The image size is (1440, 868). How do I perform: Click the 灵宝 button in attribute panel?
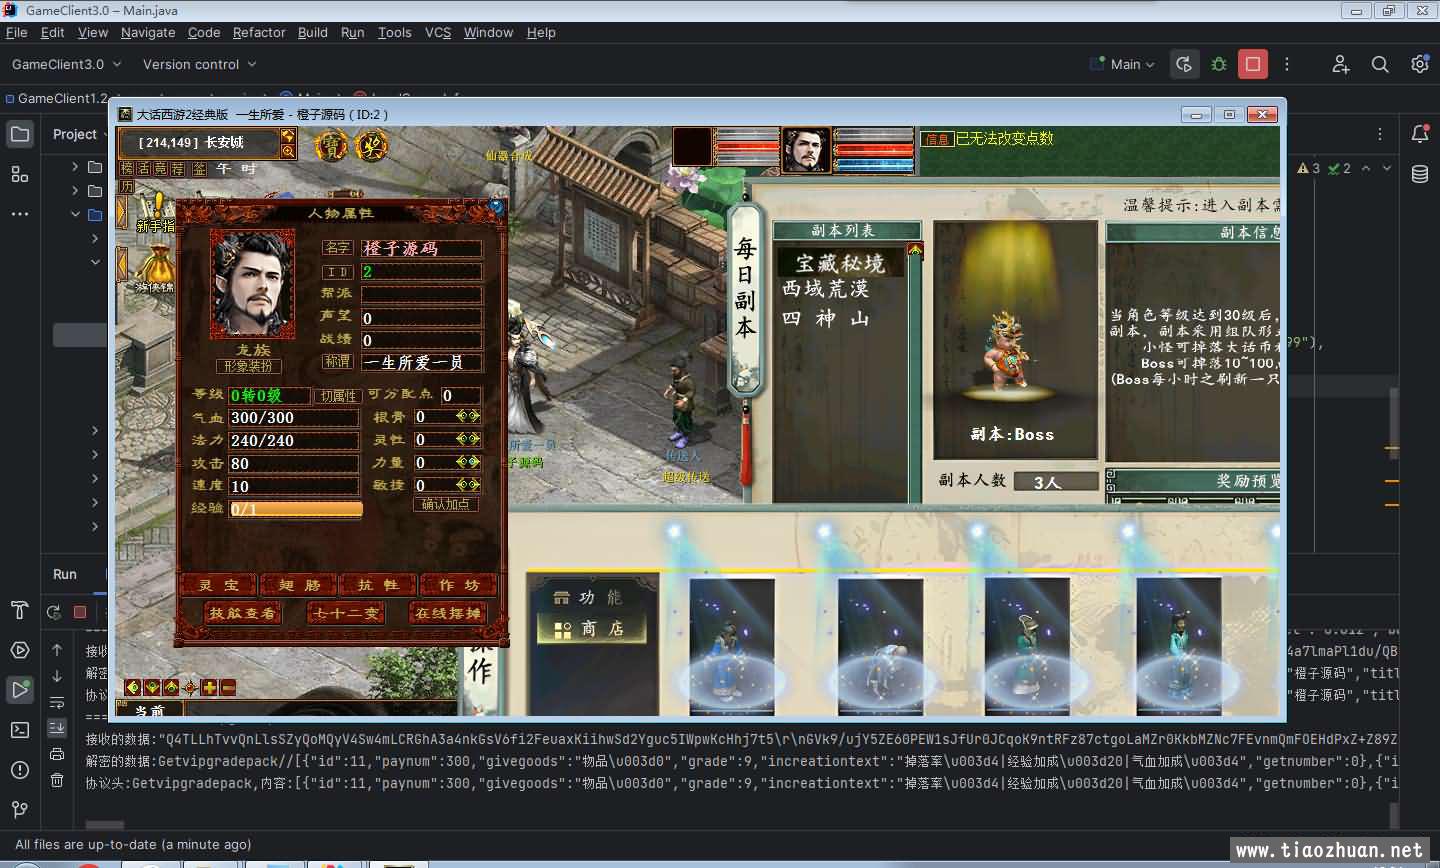pyautogui.click(x=219, y=585)
